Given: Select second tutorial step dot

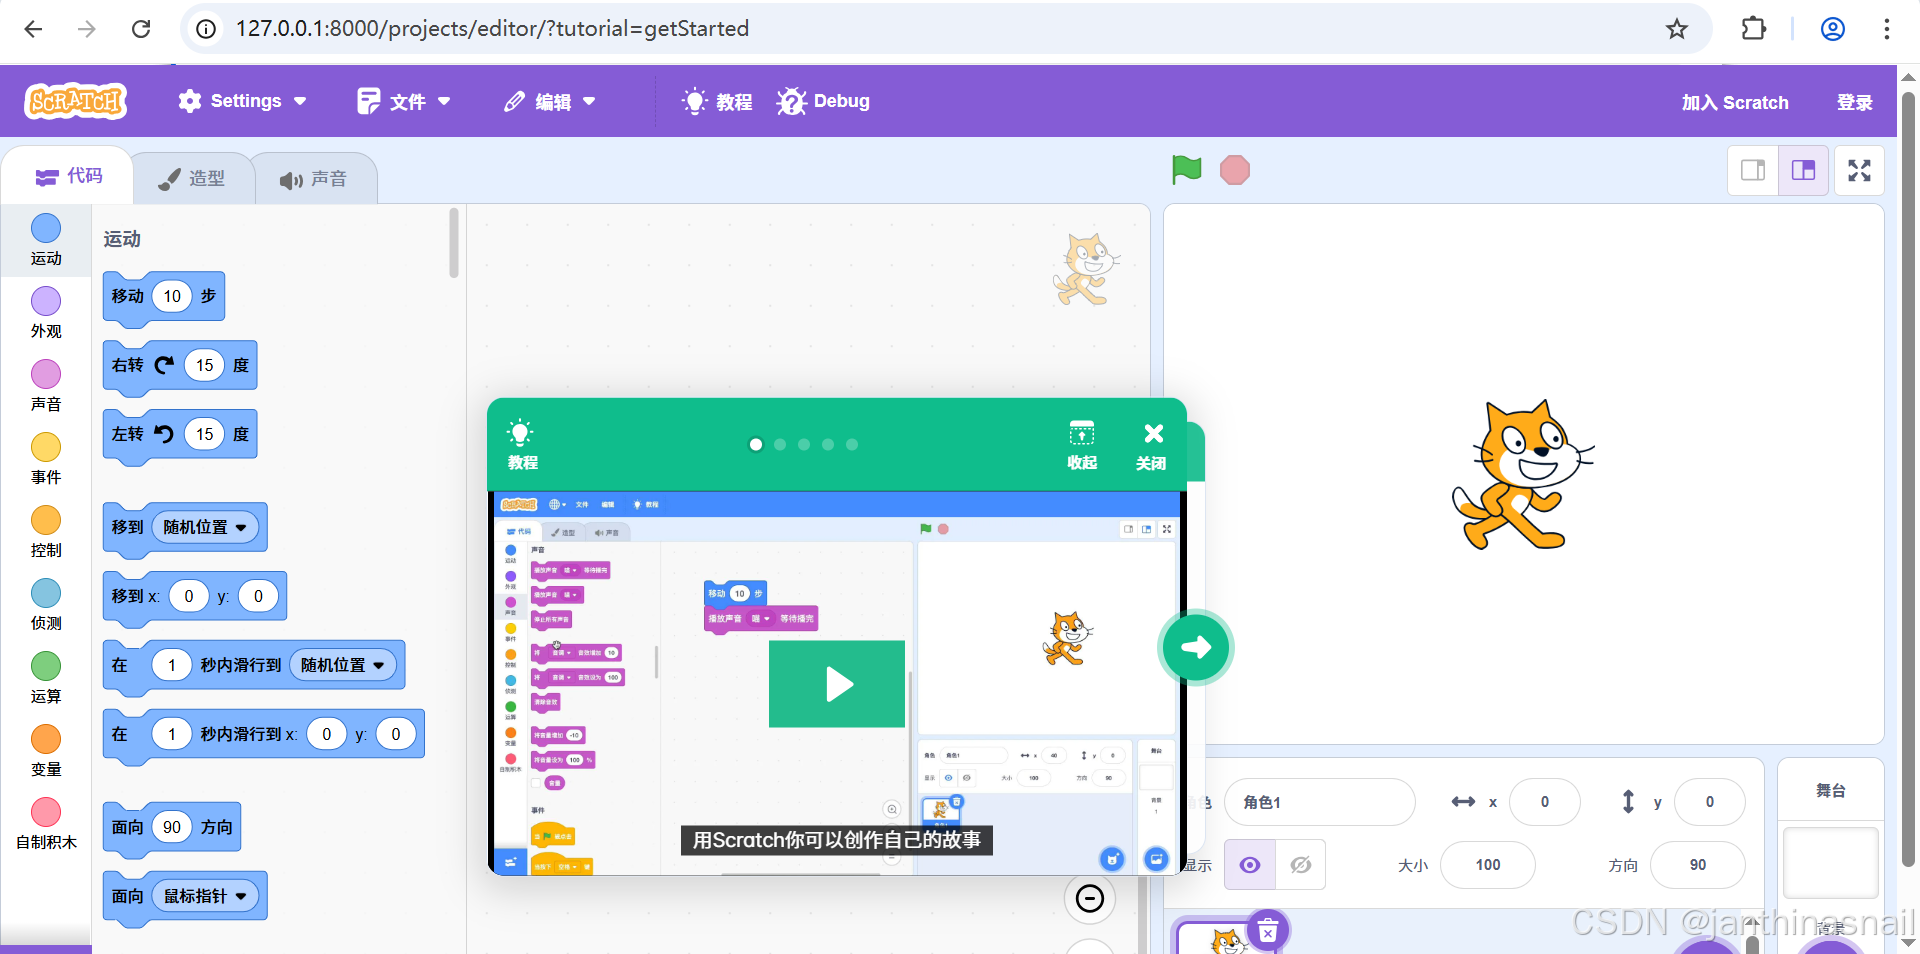Looking at the screenshot, I should [780, 445].
